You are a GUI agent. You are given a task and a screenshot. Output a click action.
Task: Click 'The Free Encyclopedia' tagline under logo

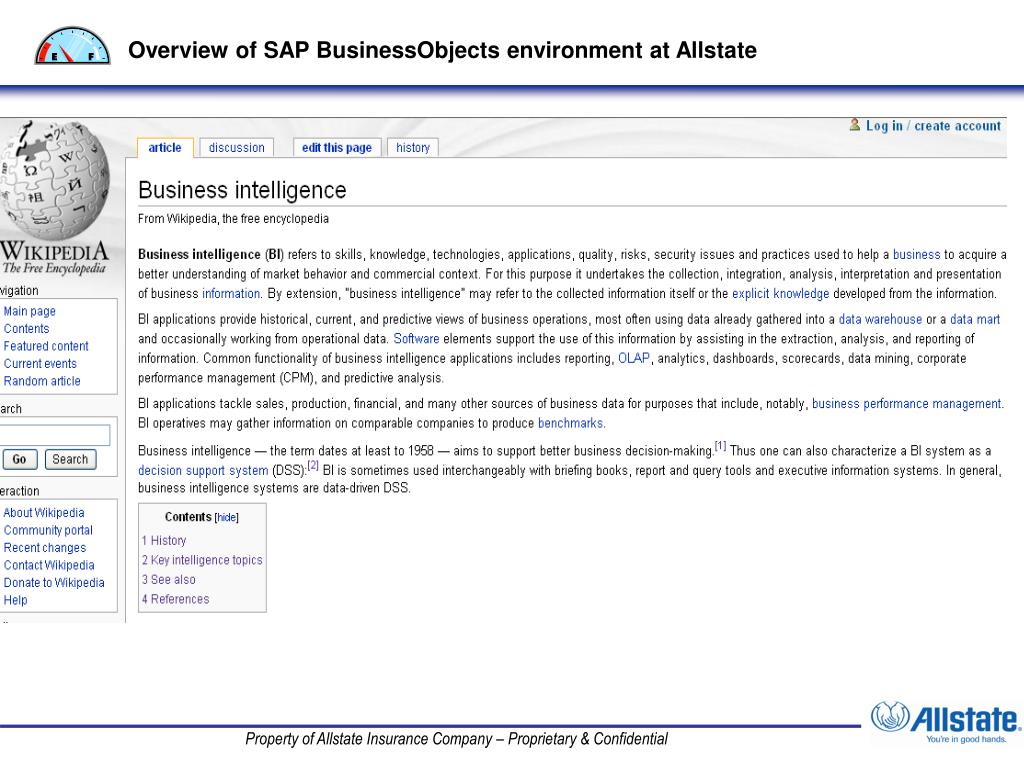coord(54,268)
